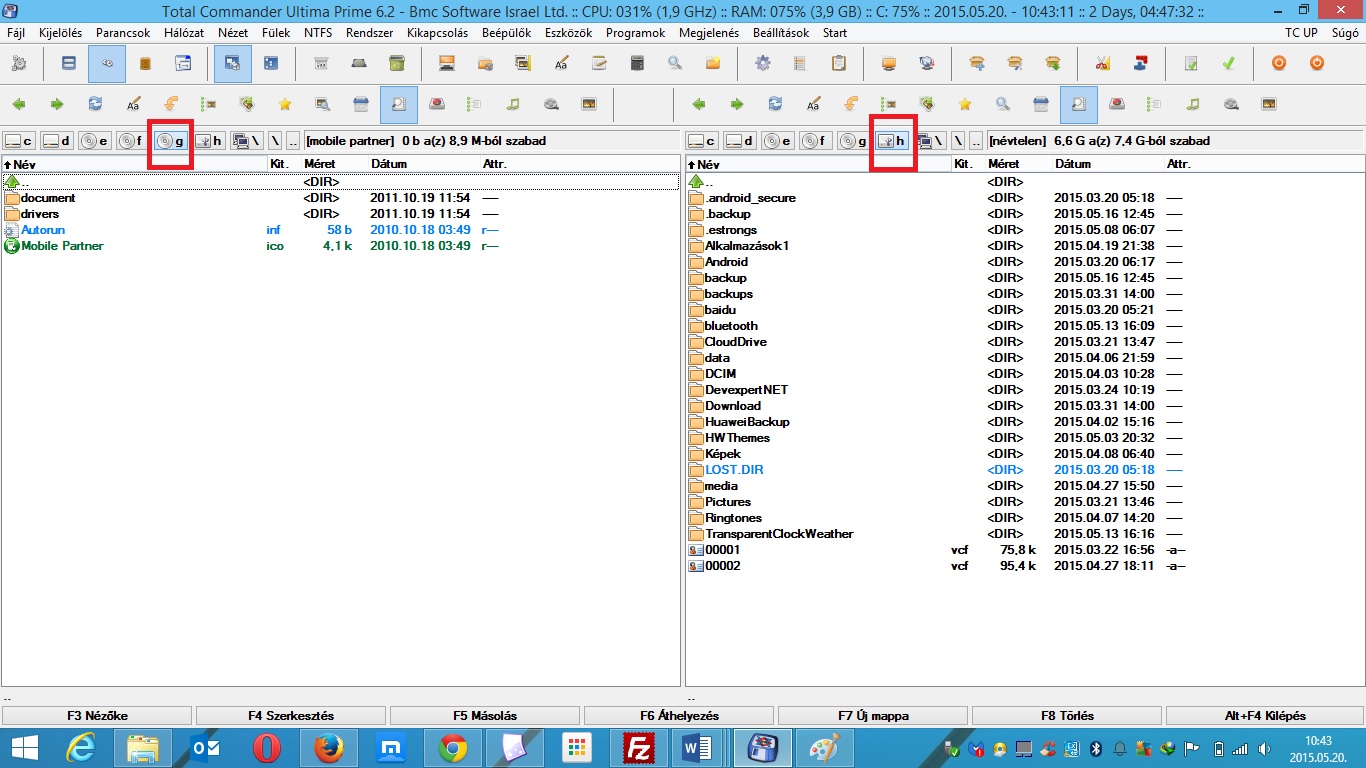Toggle the highlighted dual-window button in main toolbar

(233, 63)
